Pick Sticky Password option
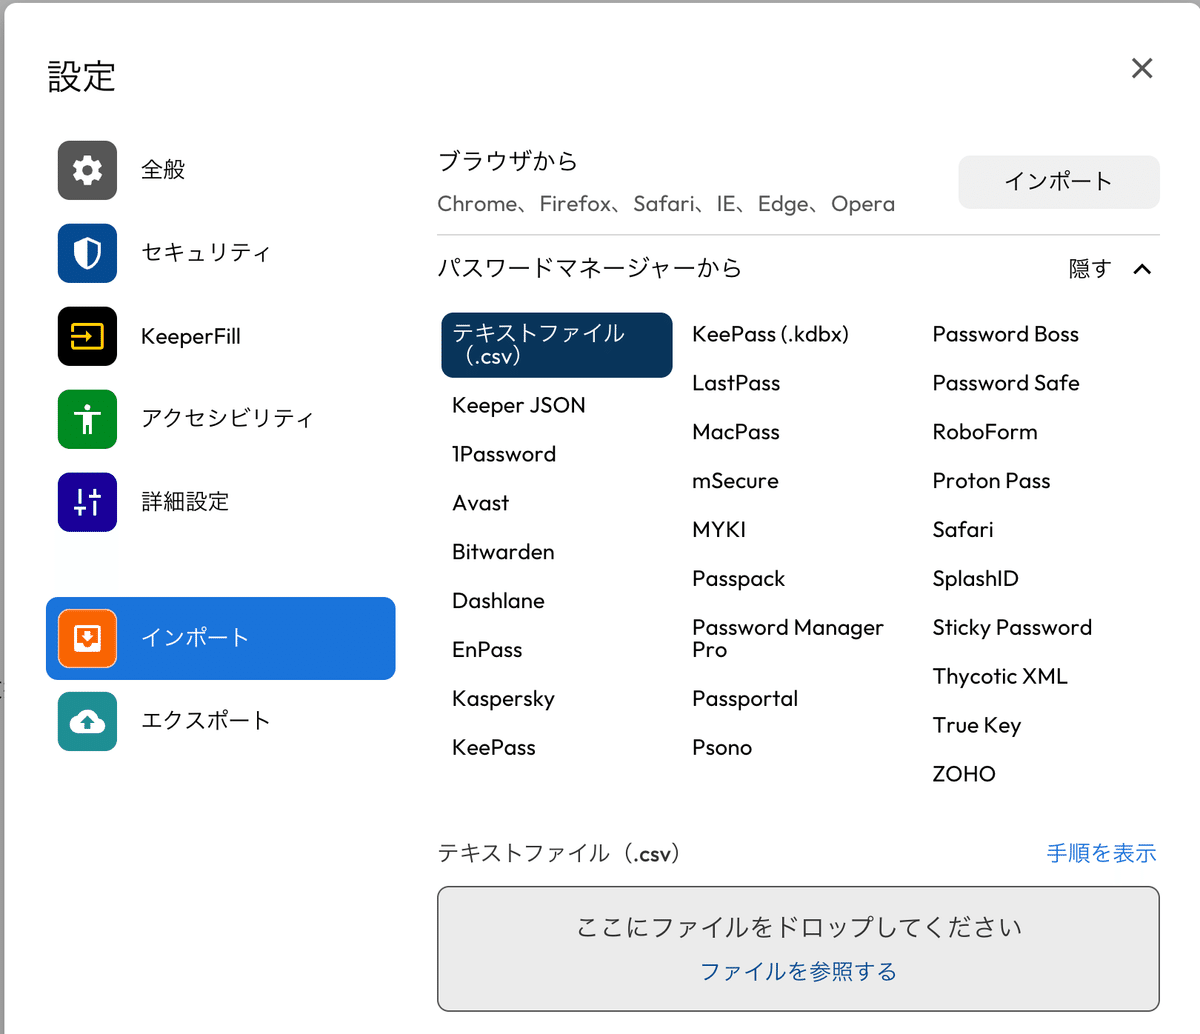The width and height of the screenshot is (1200, 1034). (1012, 628)
